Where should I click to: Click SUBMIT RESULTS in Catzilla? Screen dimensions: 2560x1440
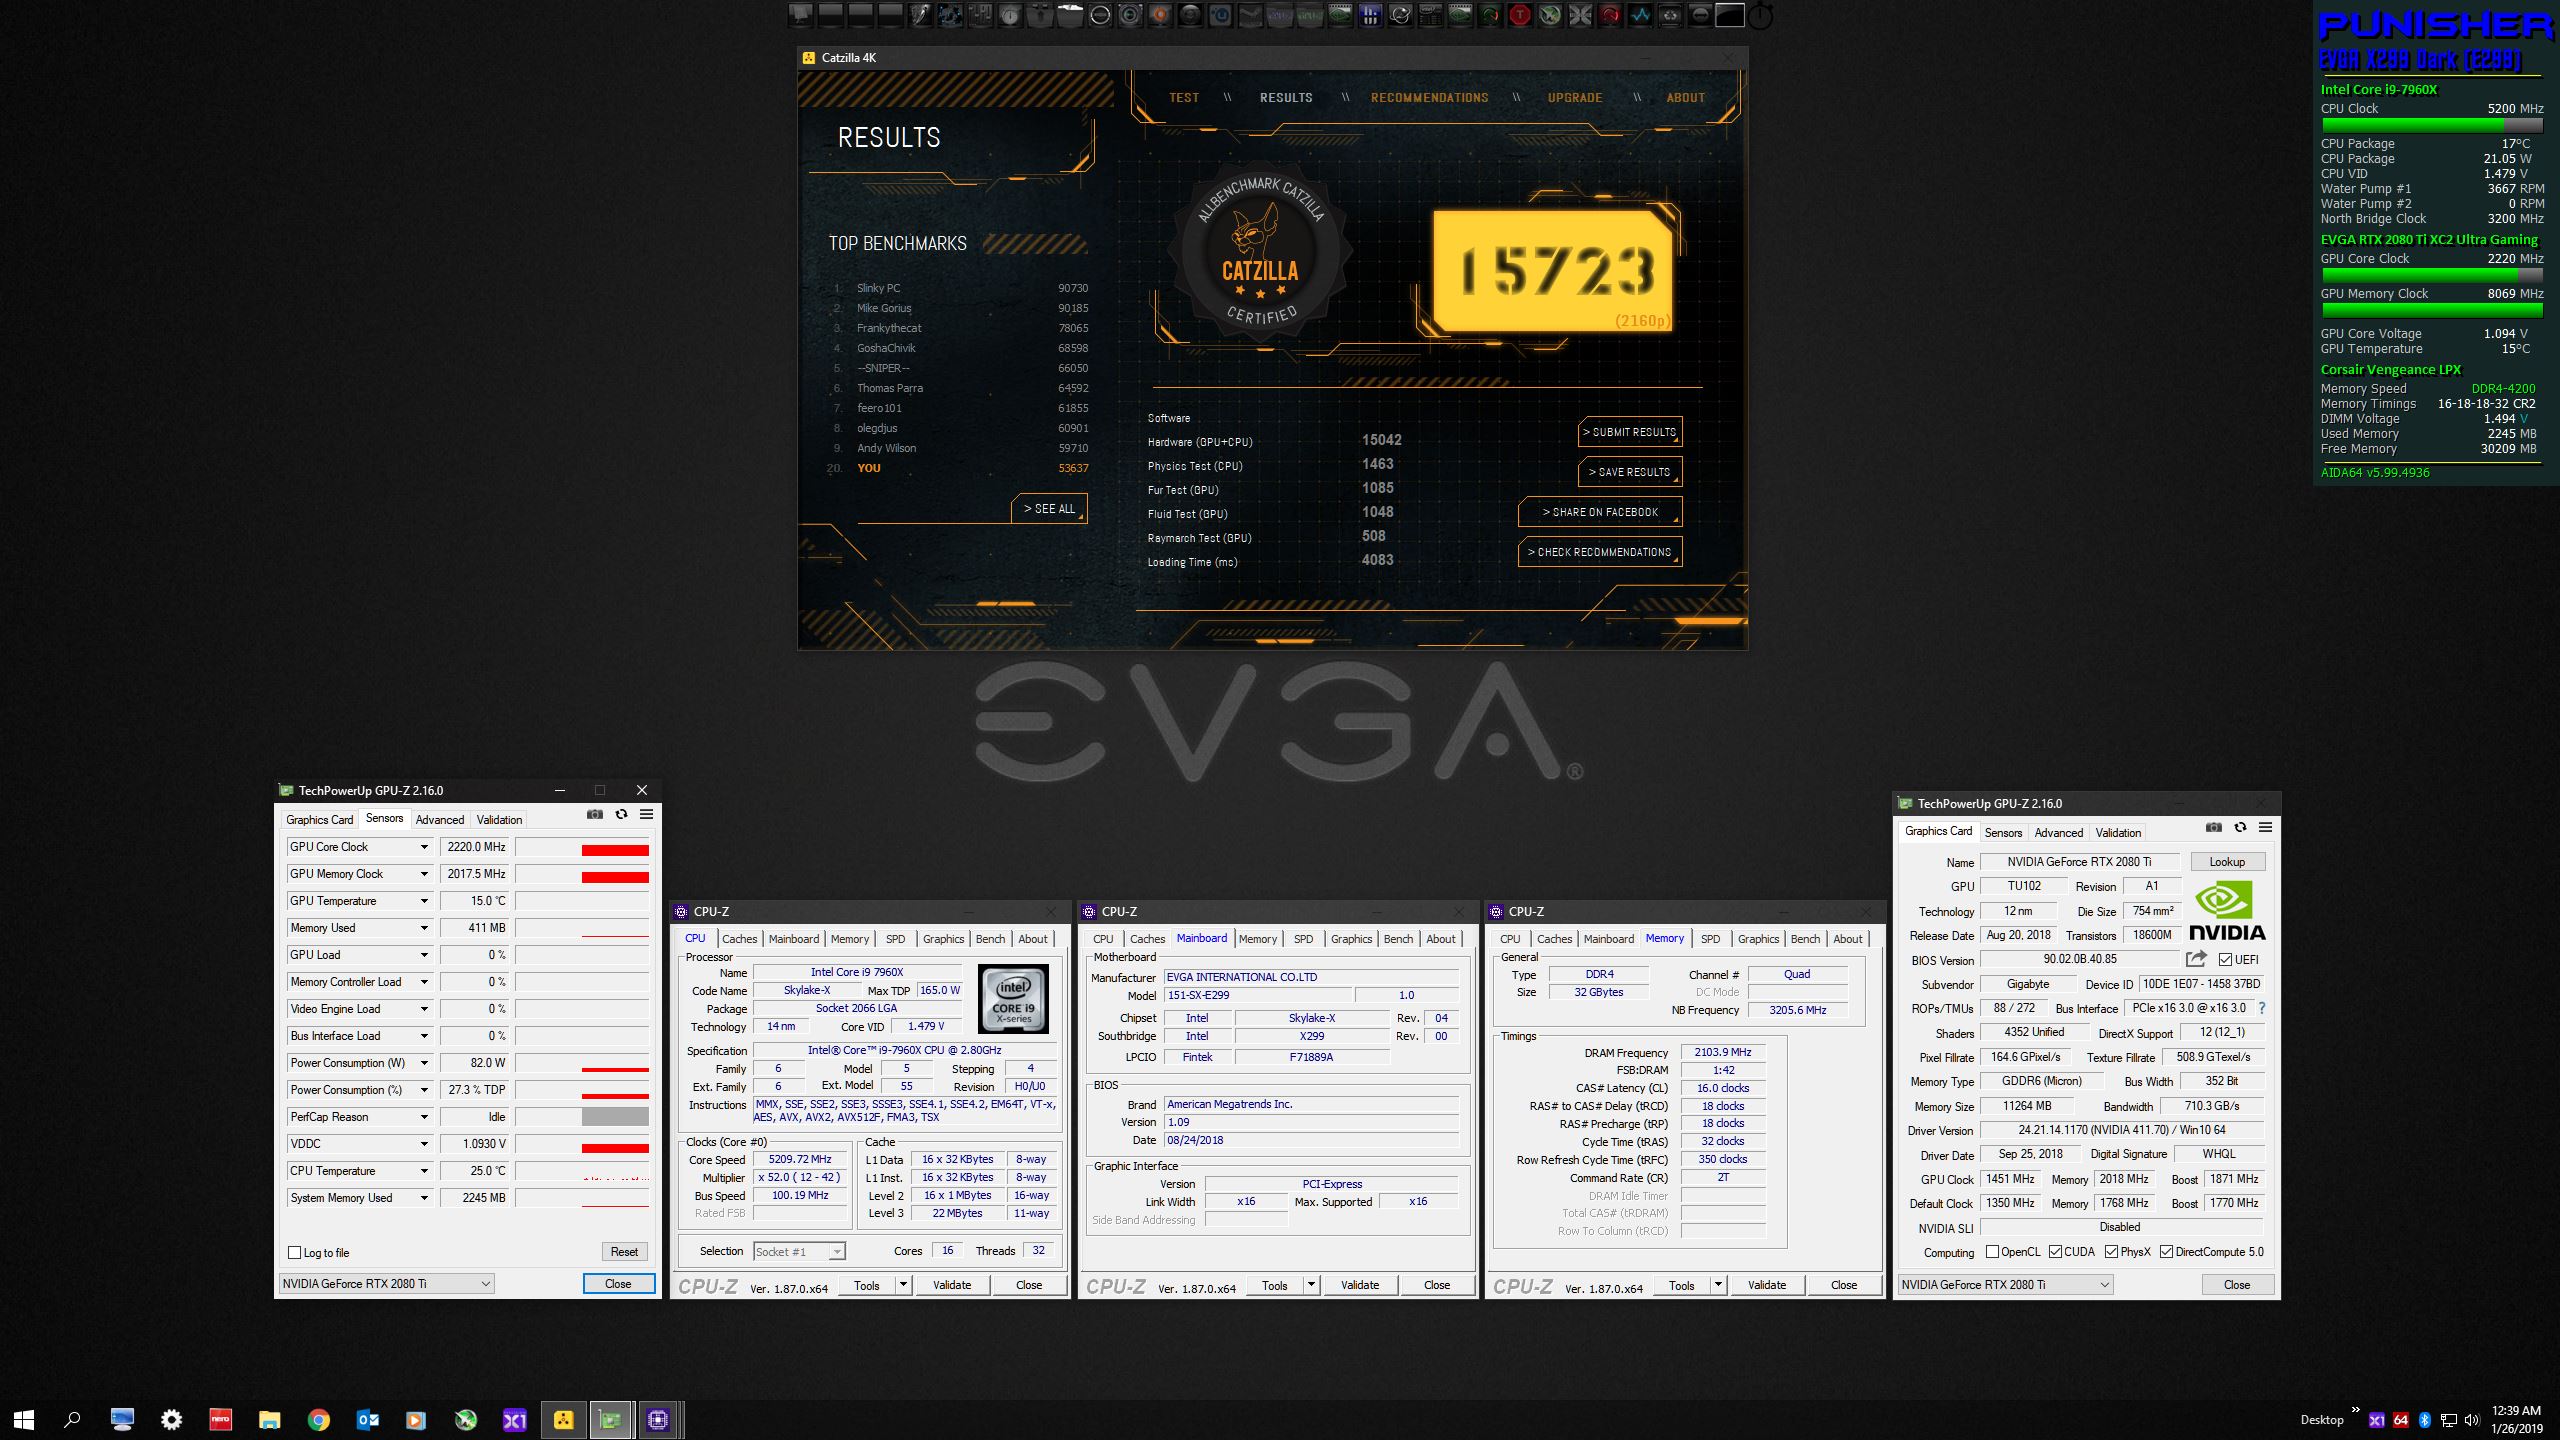(x=1630, y=432)
